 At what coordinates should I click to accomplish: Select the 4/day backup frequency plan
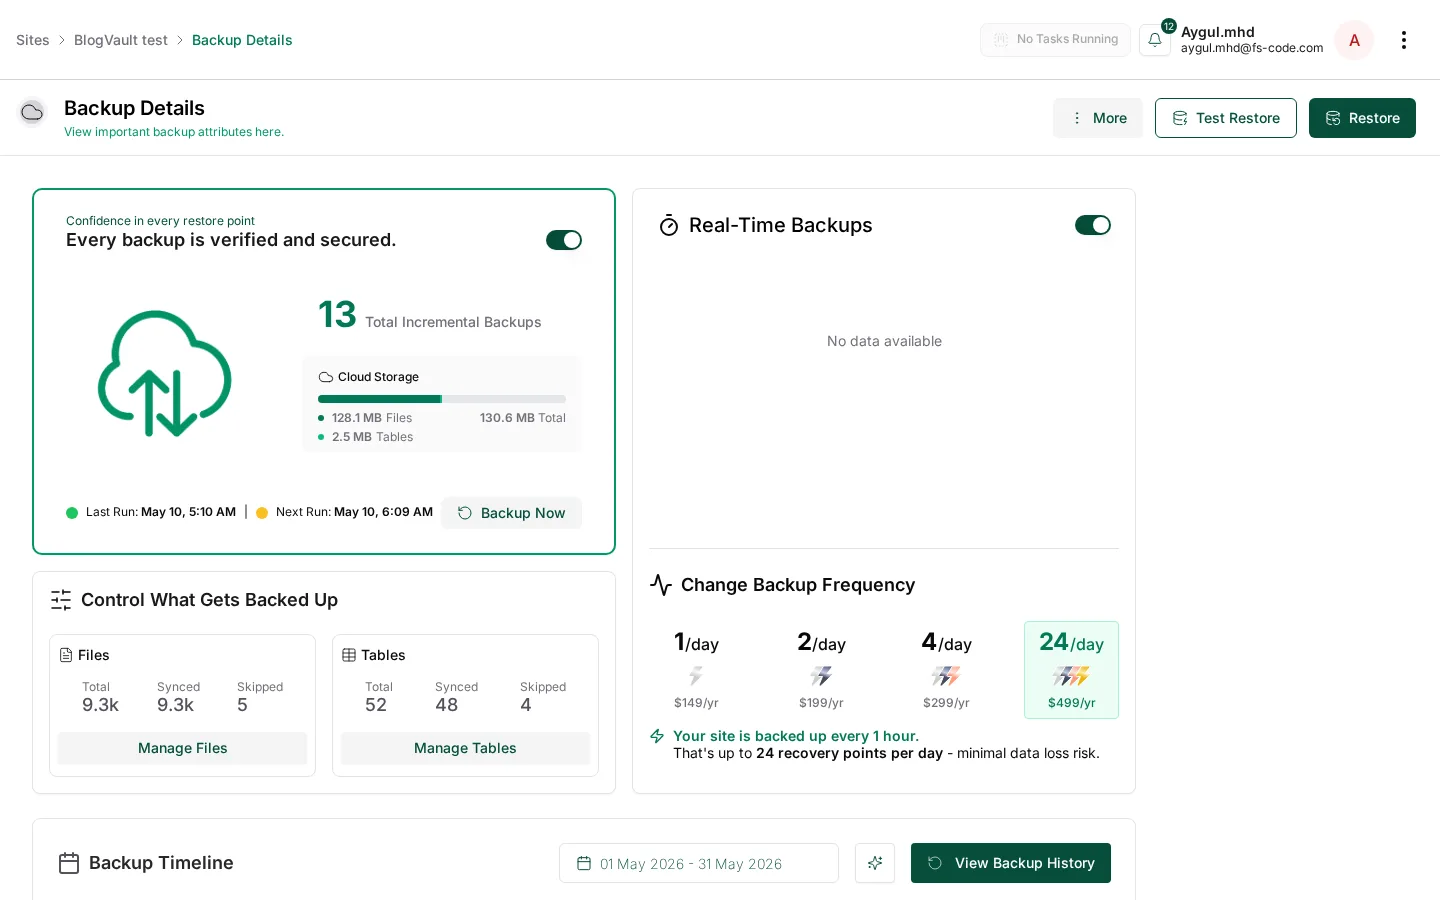click(946, 670)
